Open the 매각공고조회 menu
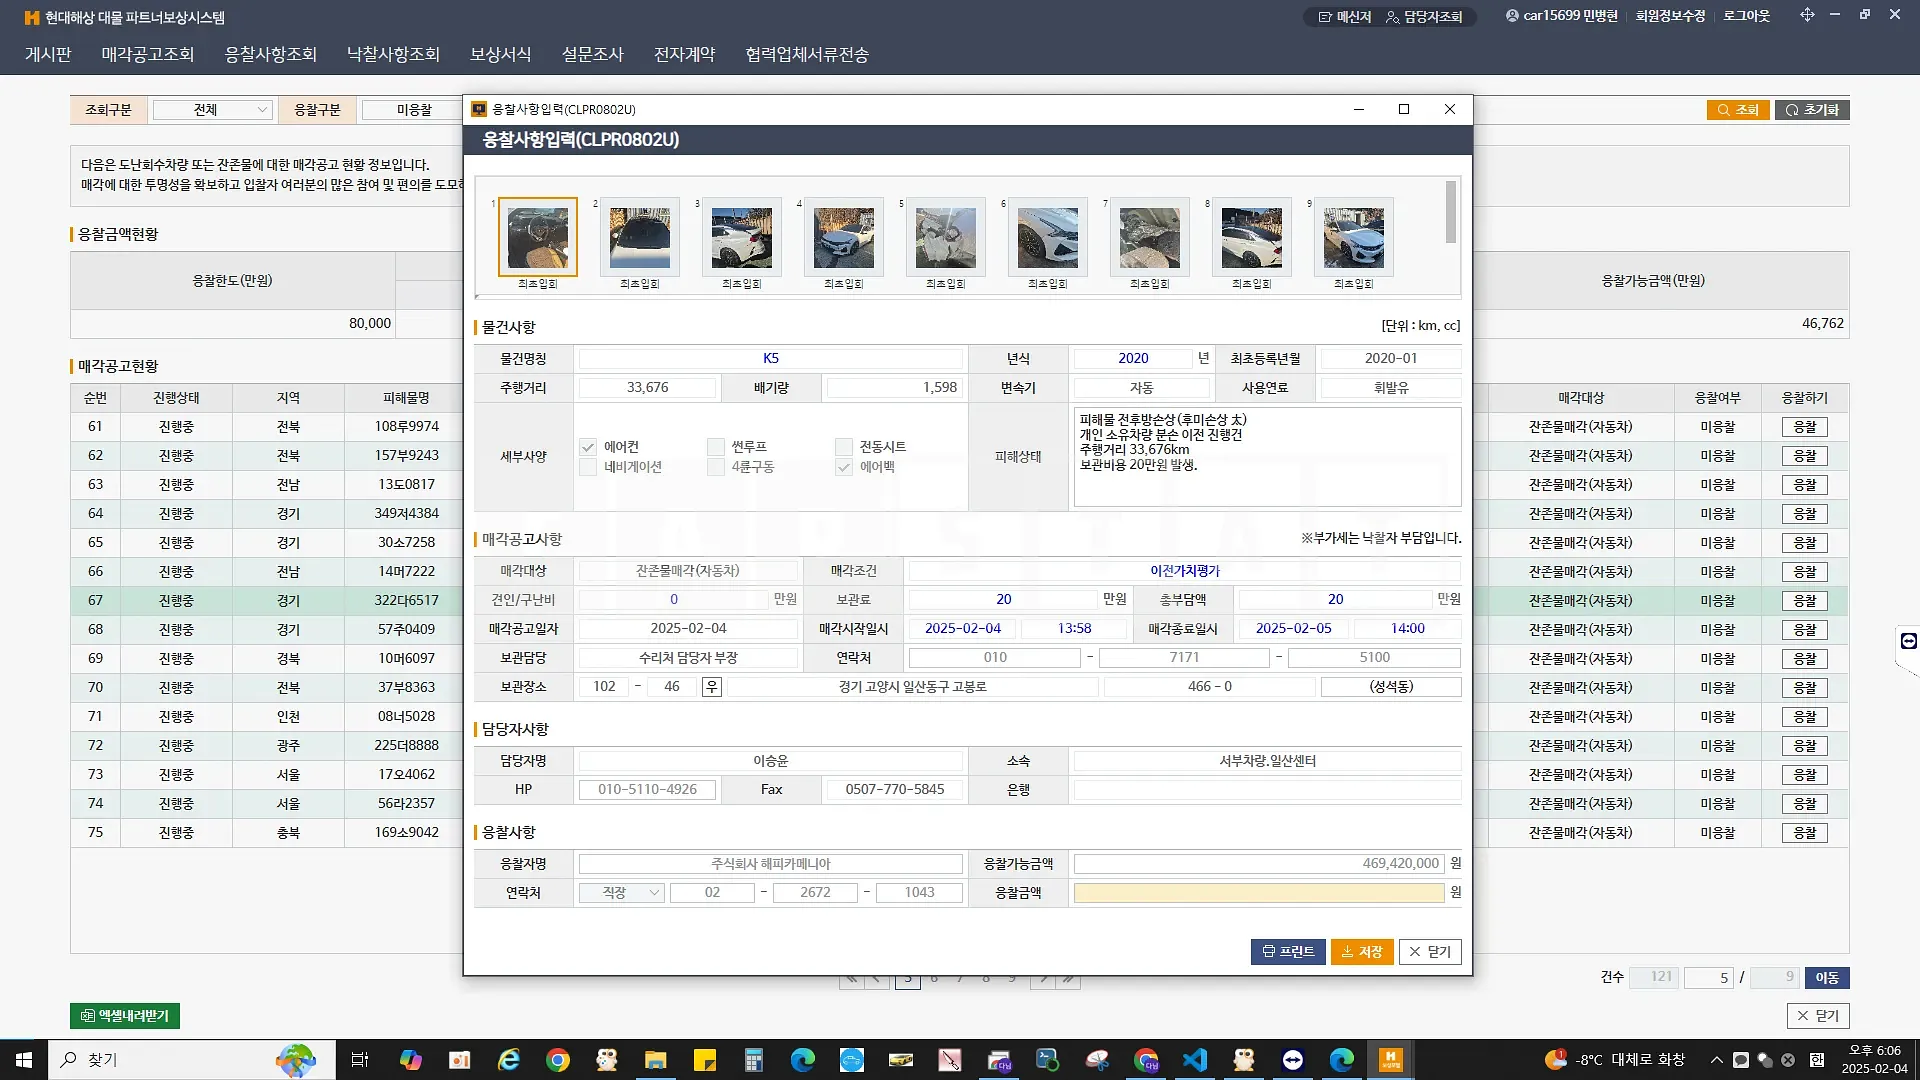This screenshot has height=1080, width=1920. [148, 54]
